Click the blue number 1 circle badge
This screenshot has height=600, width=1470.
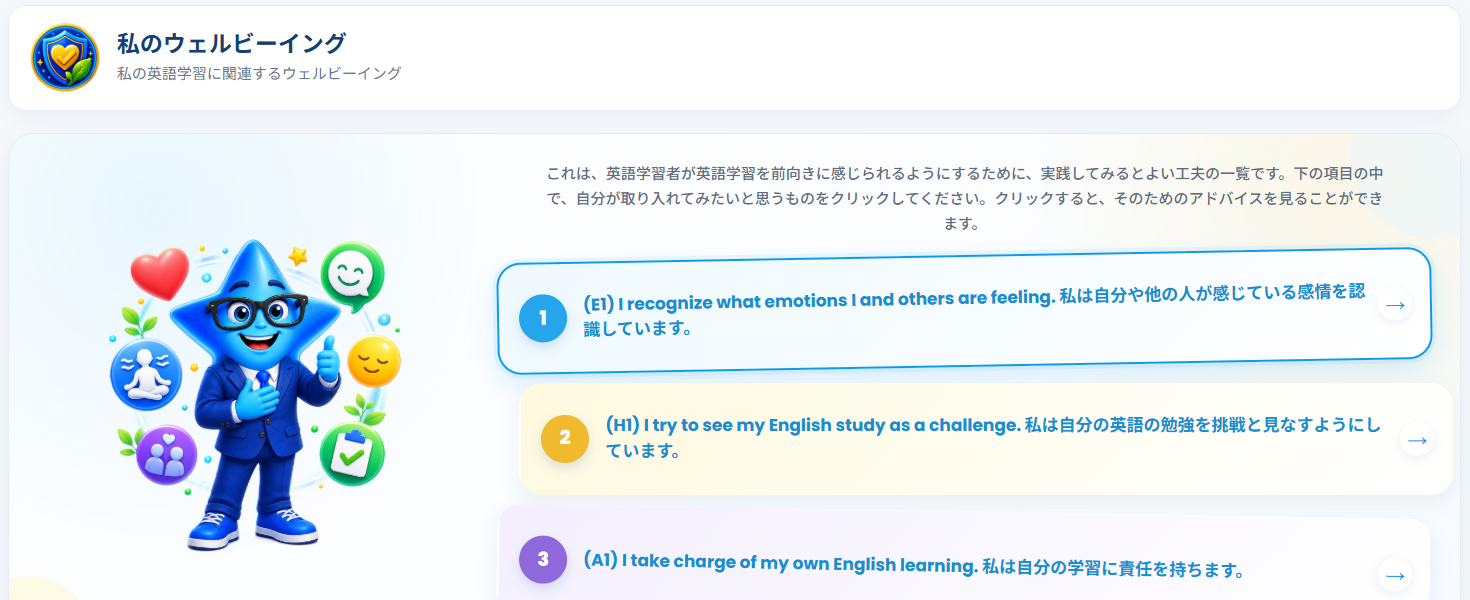(543, 318)
